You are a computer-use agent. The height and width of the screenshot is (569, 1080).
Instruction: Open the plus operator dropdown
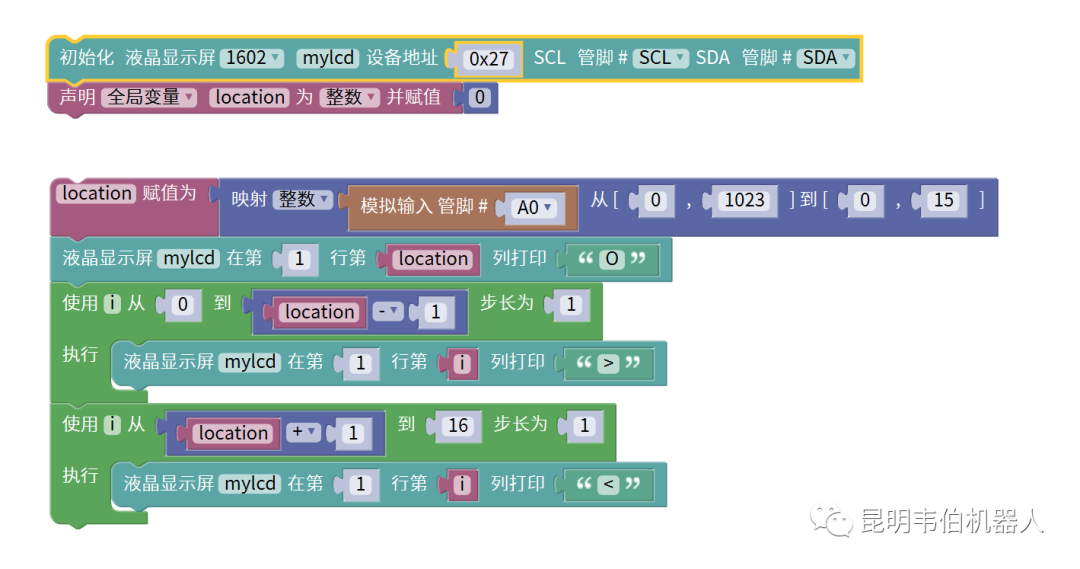click(304, 433)
